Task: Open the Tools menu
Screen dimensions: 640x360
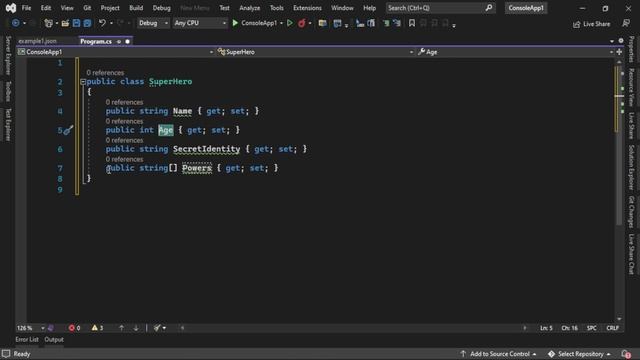Action: 276,8
